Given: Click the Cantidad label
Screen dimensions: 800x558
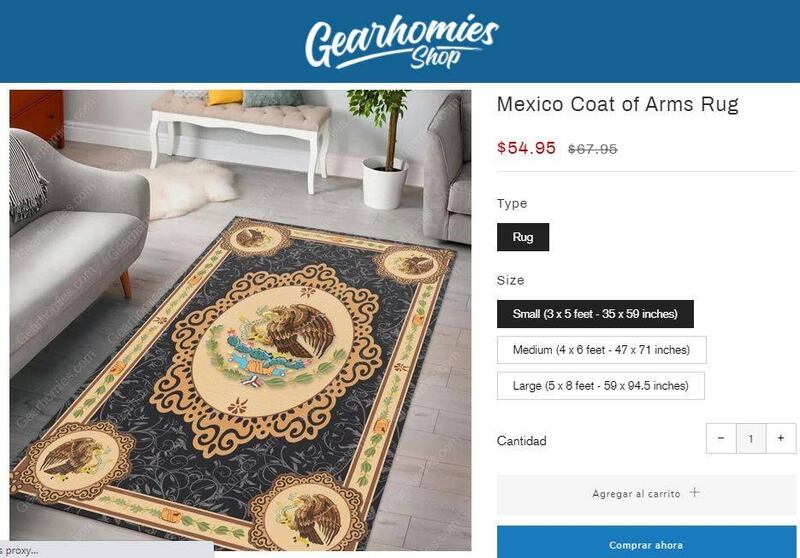Looking at the screenshot, I should click(x=521, y=441).
